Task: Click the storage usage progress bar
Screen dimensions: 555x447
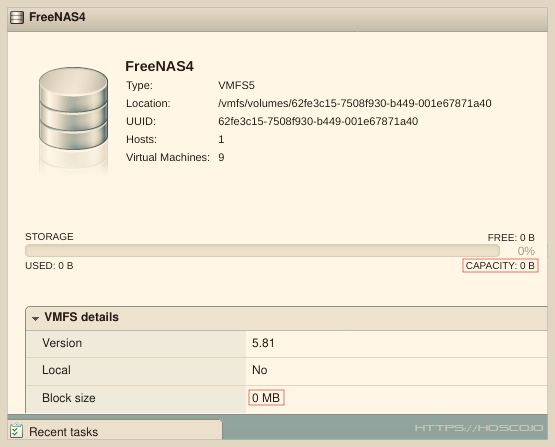Action: coord(262,251)
